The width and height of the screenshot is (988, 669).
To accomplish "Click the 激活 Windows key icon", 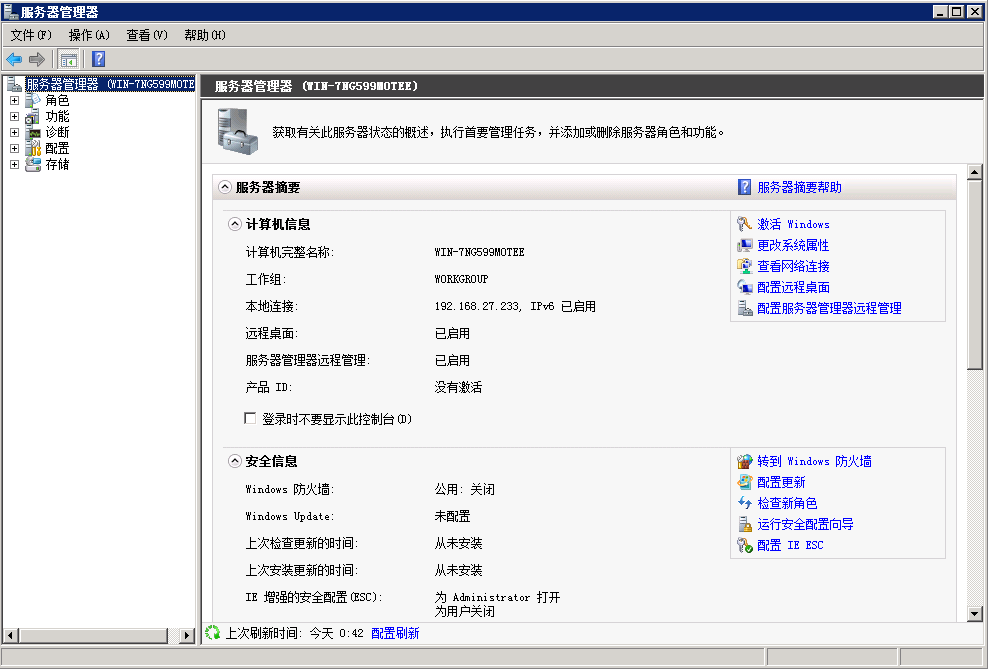I will pos(744,224).
